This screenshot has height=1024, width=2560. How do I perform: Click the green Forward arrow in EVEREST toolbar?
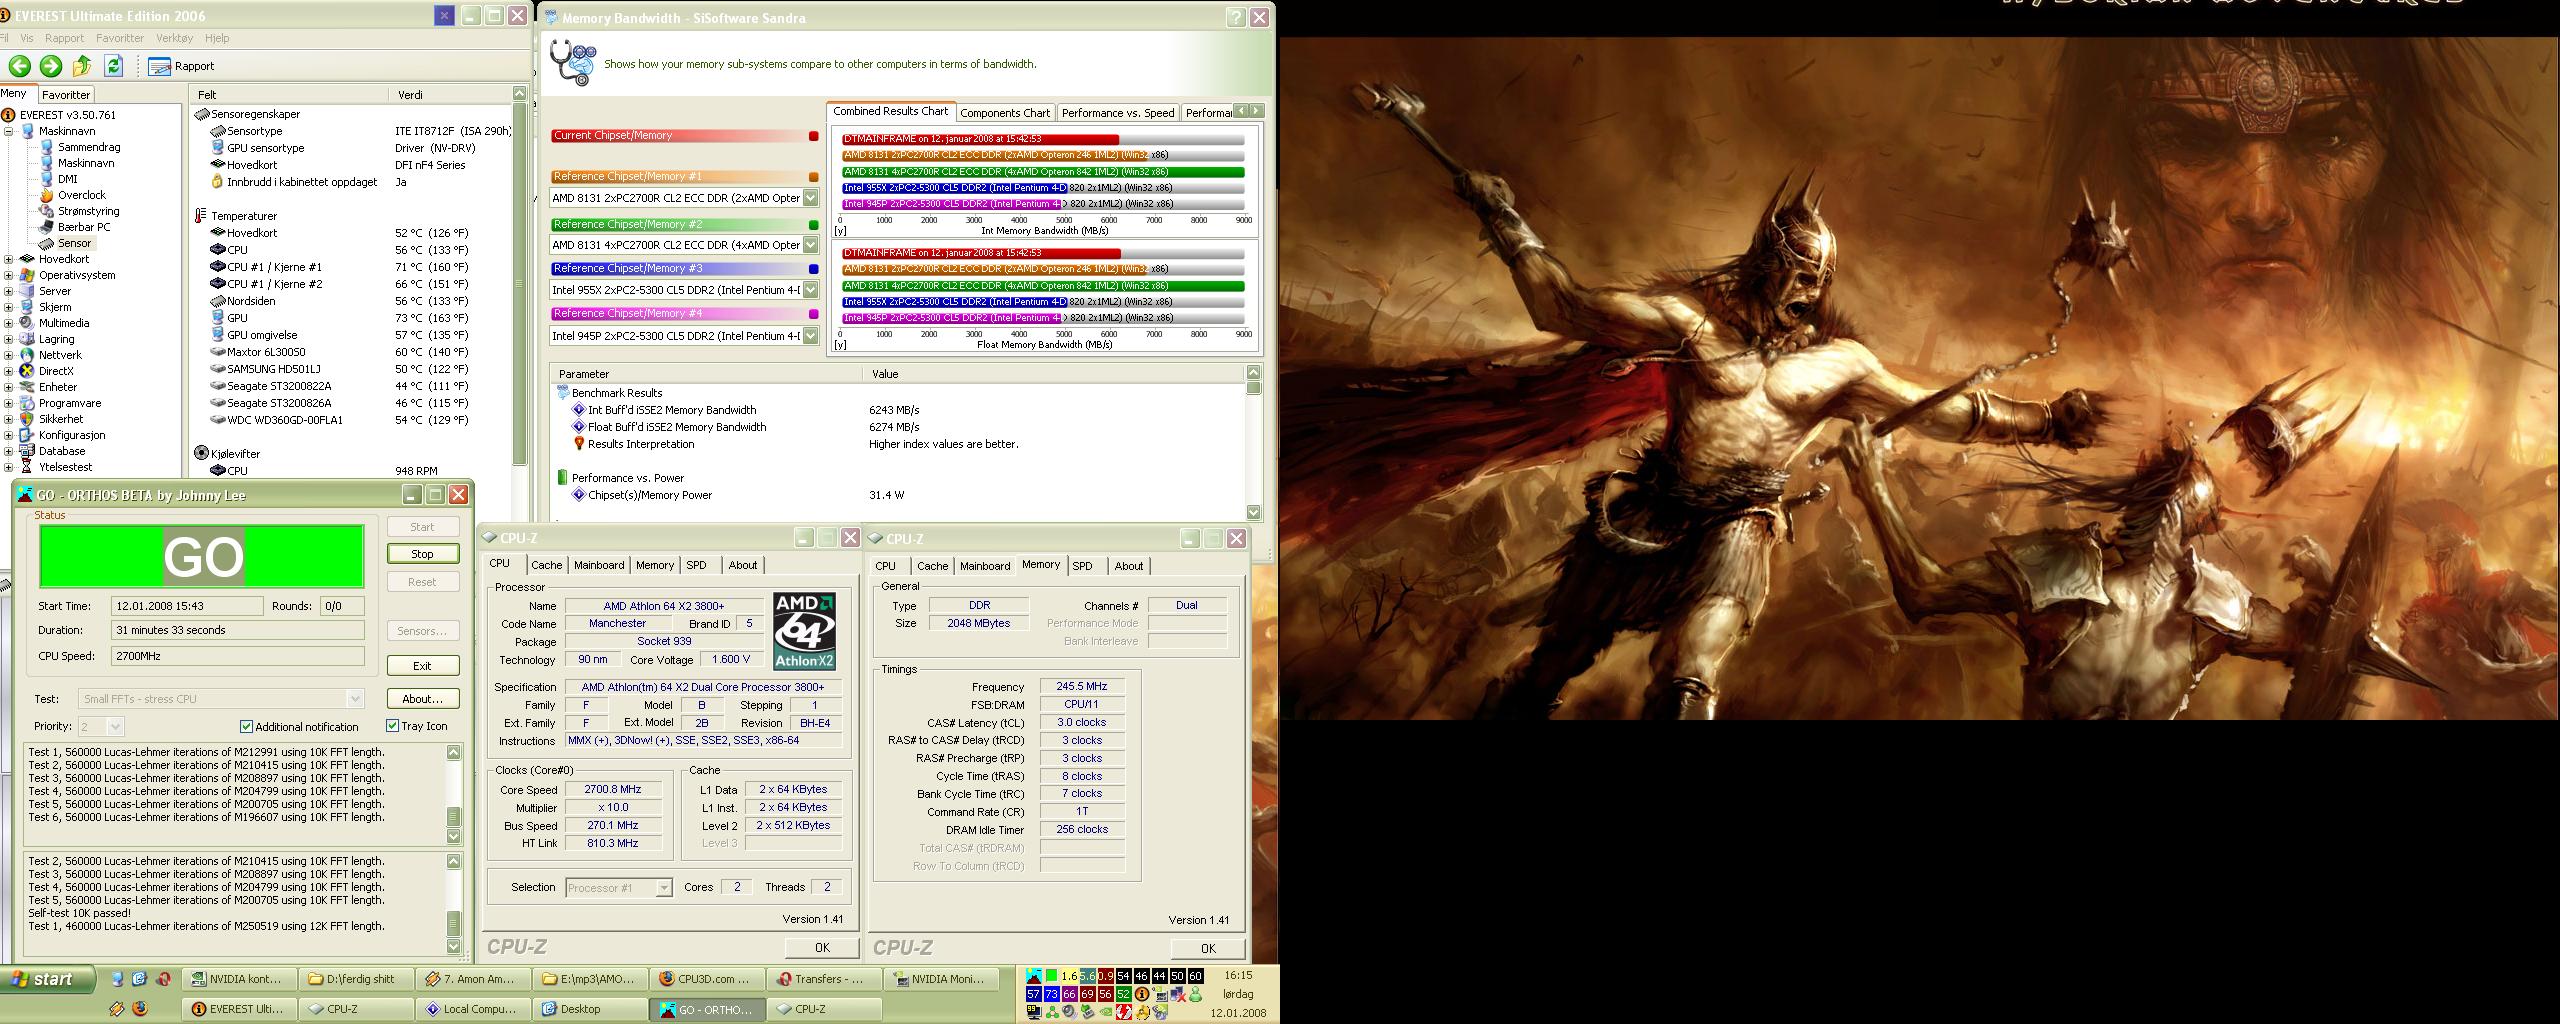pos(51,66)
